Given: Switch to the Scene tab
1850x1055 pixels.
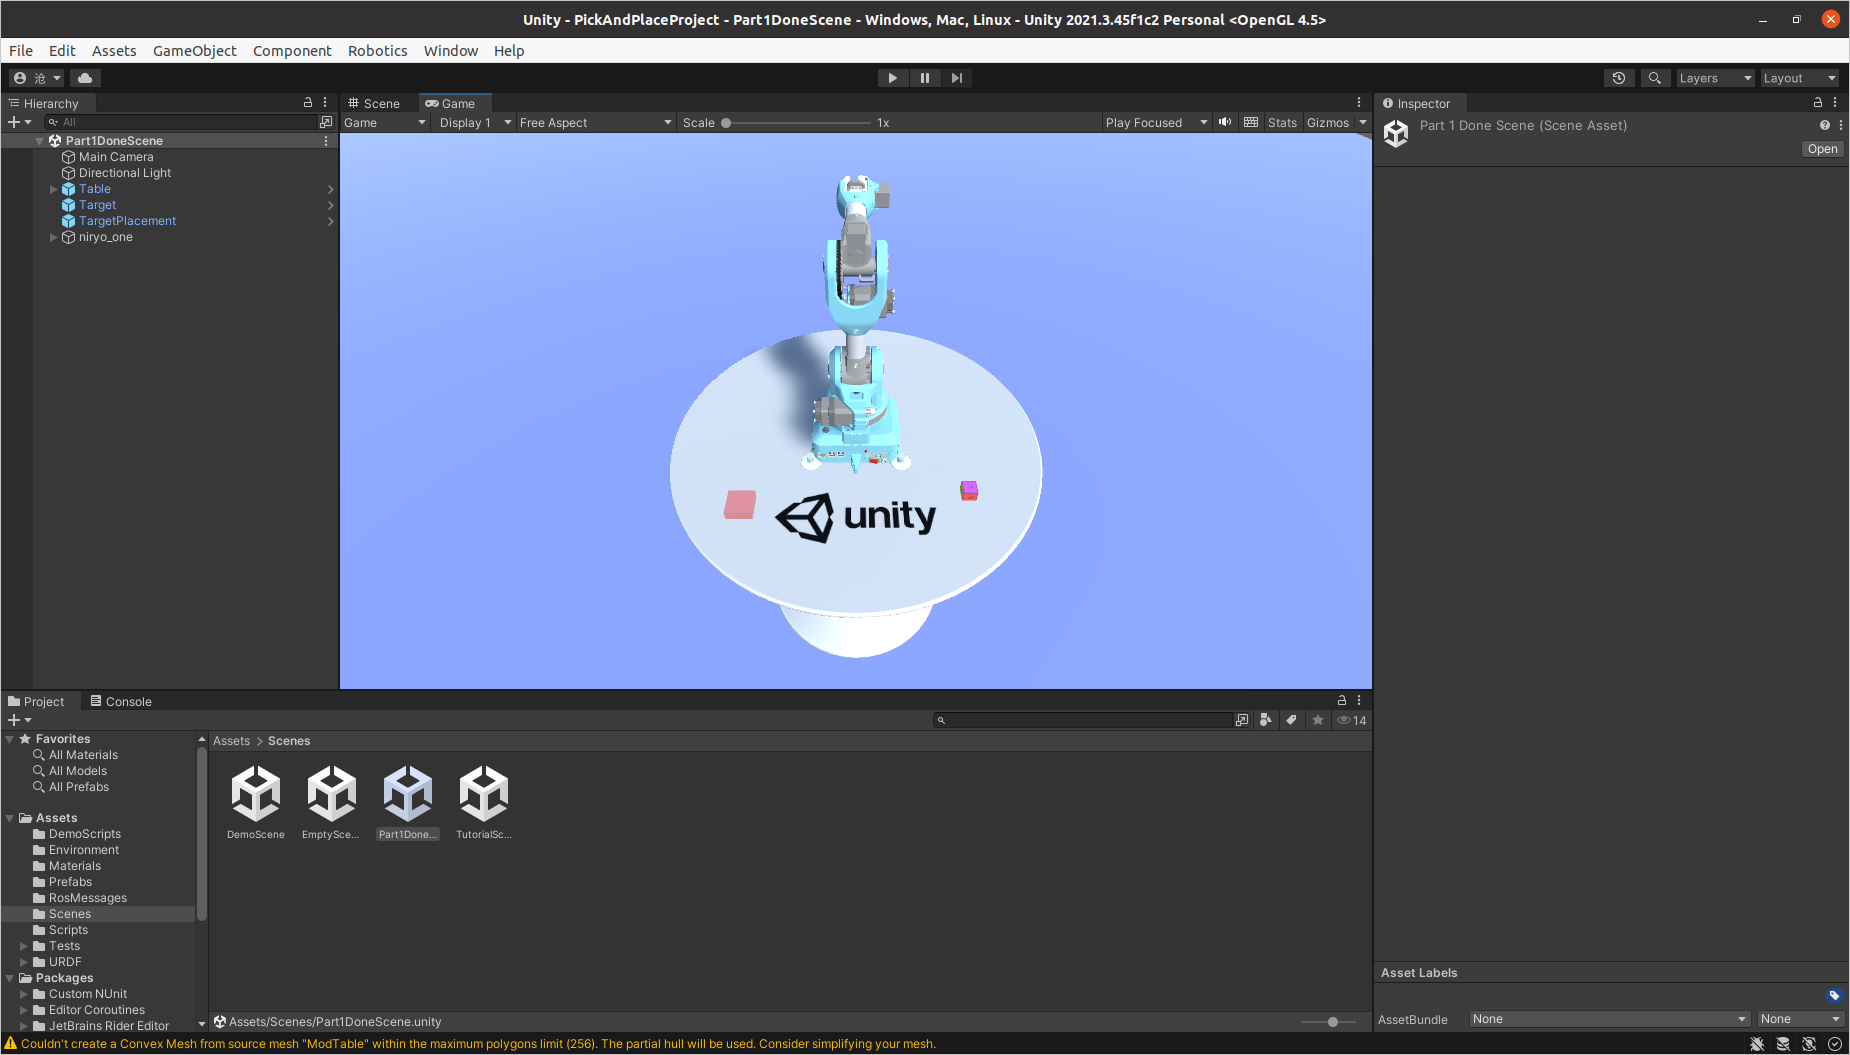Looking at the screenshot, I should (375, 103).
